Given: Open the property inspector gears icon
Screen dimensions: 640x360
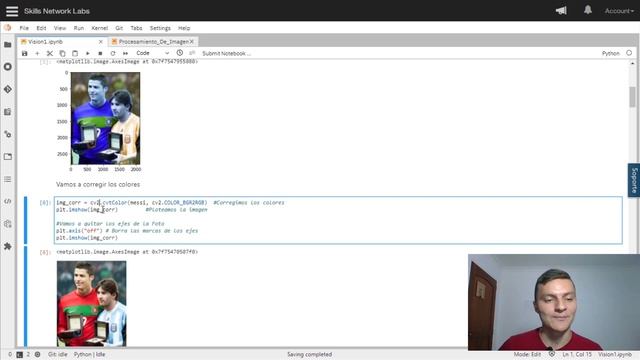Looking at the screenshot, I should tap(8, 224).
